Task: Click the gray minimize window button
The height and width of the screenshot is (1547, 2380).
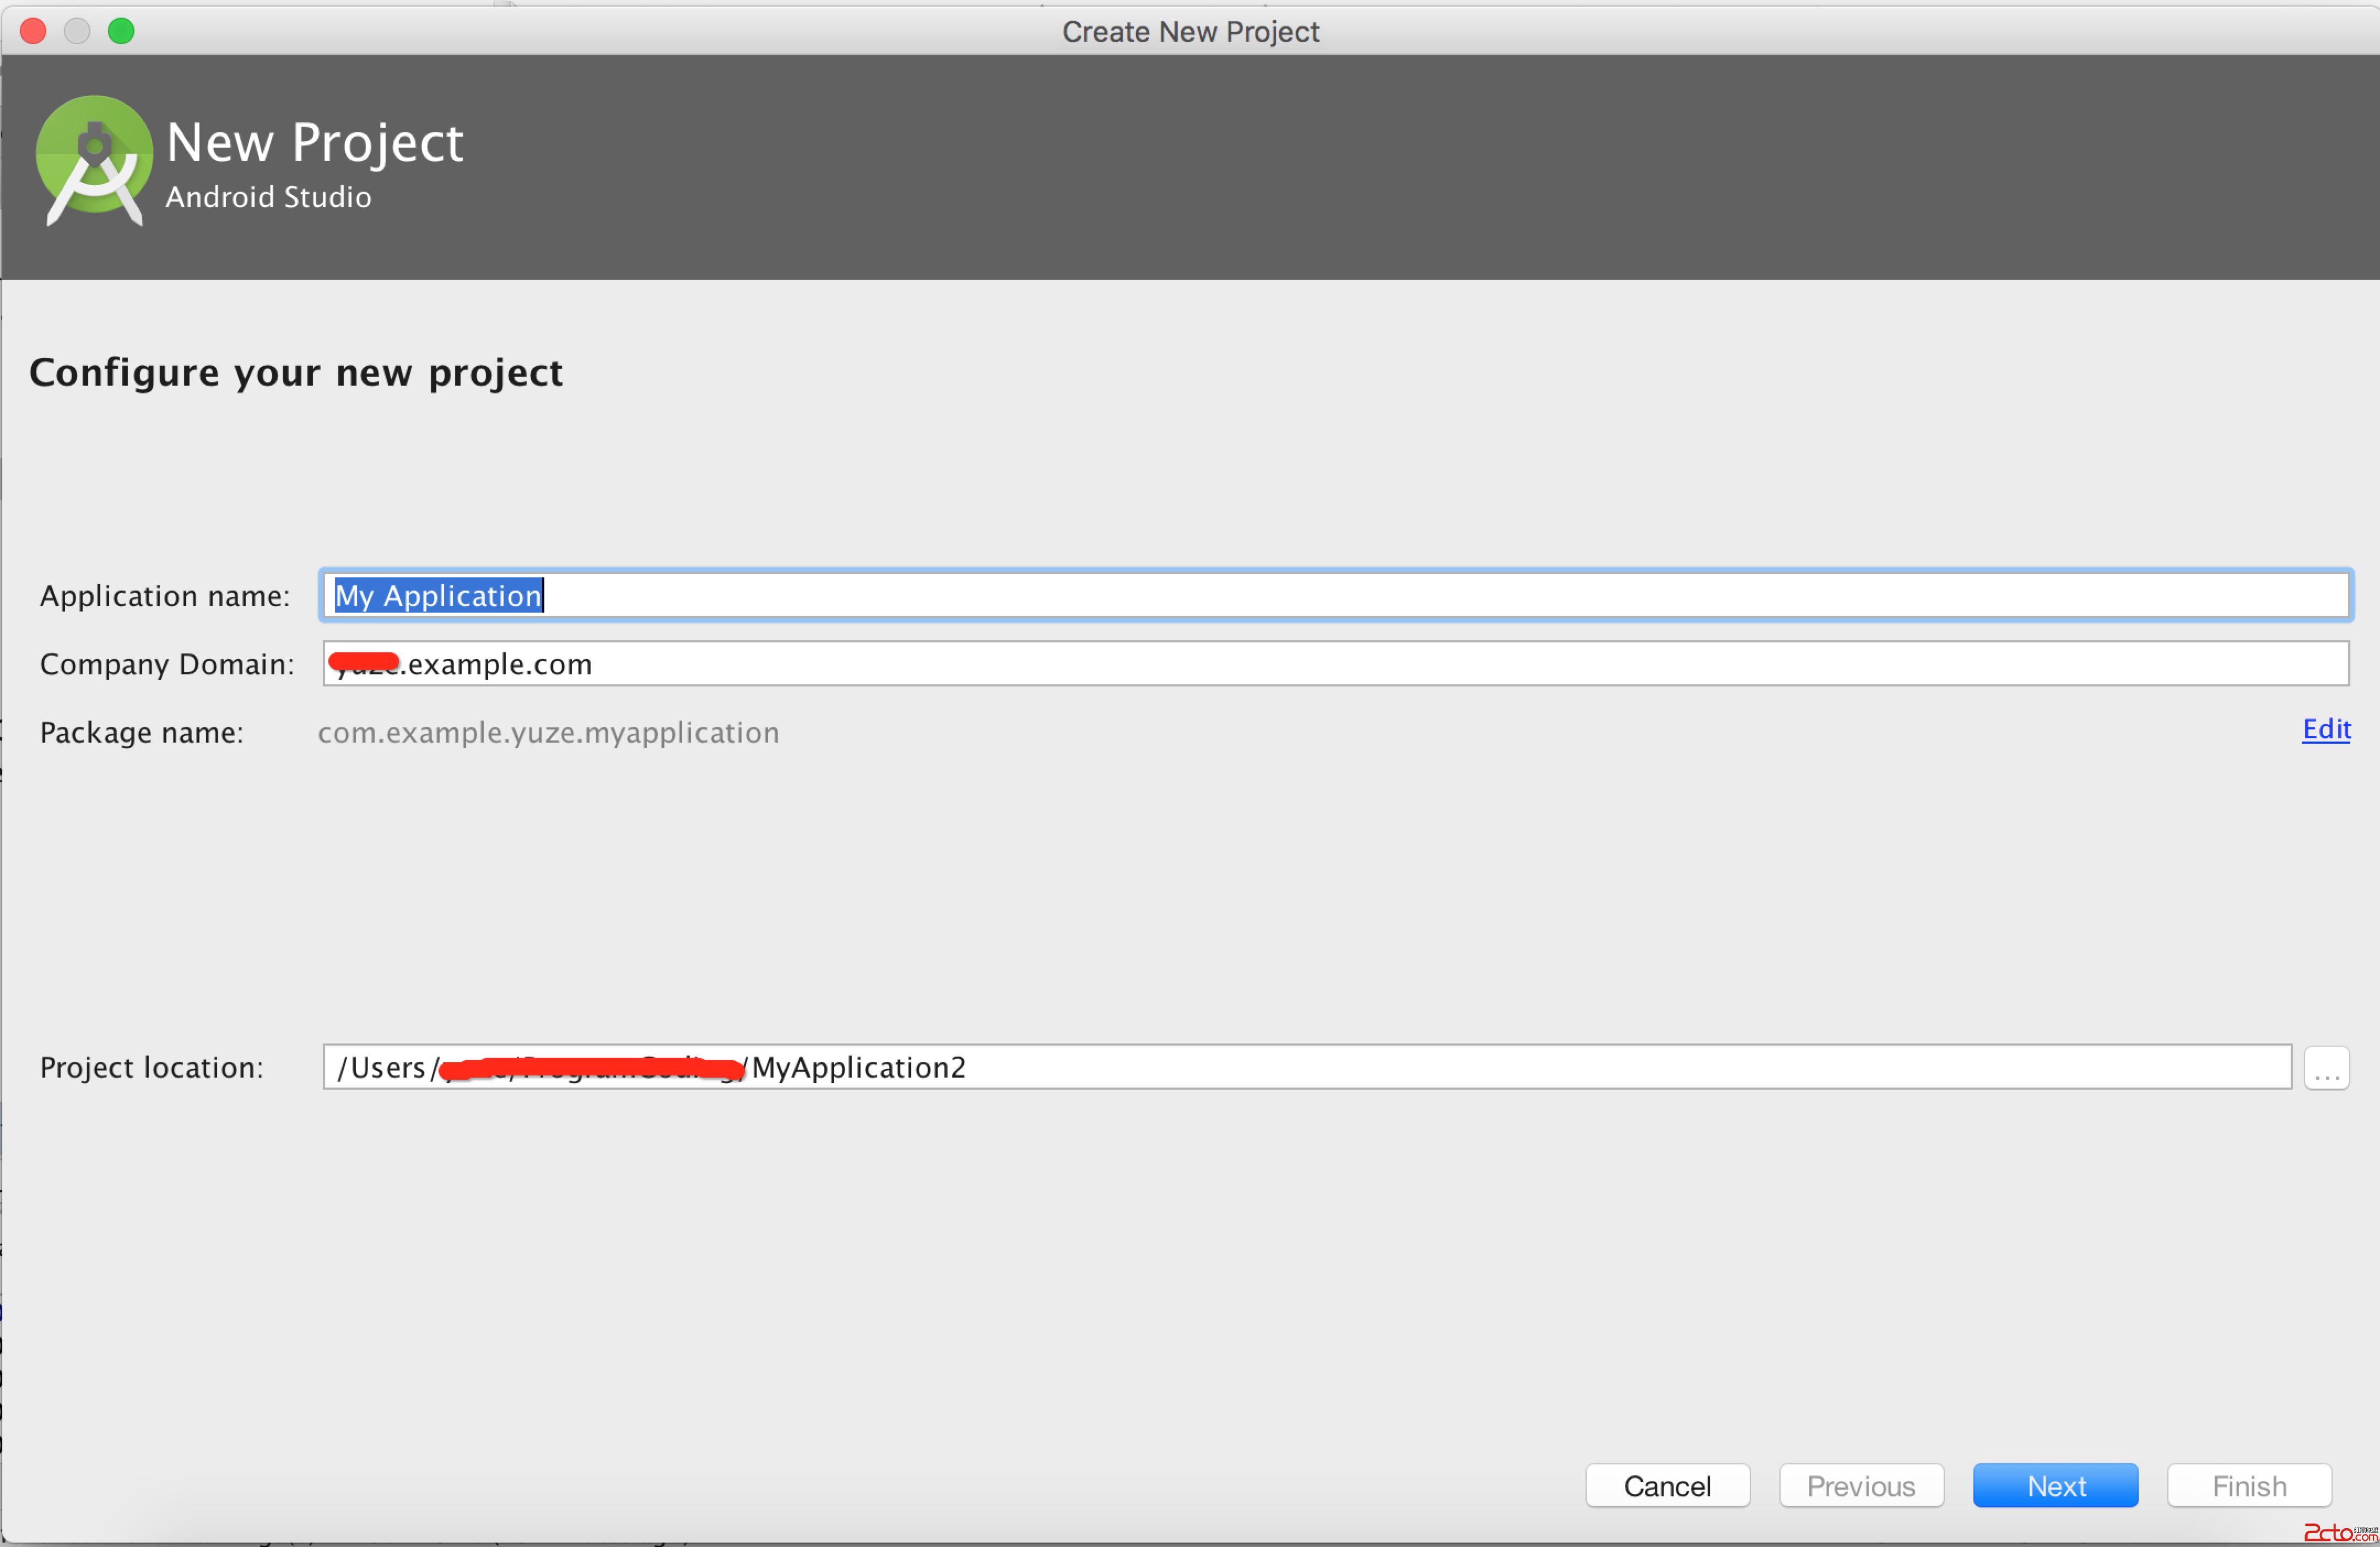Action: pyautogui.click(x=77, y=31)
